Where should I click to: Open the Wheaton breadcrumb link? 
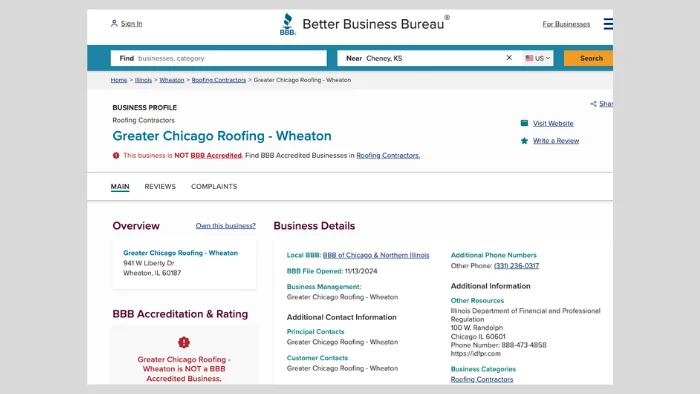pos(171,80)
